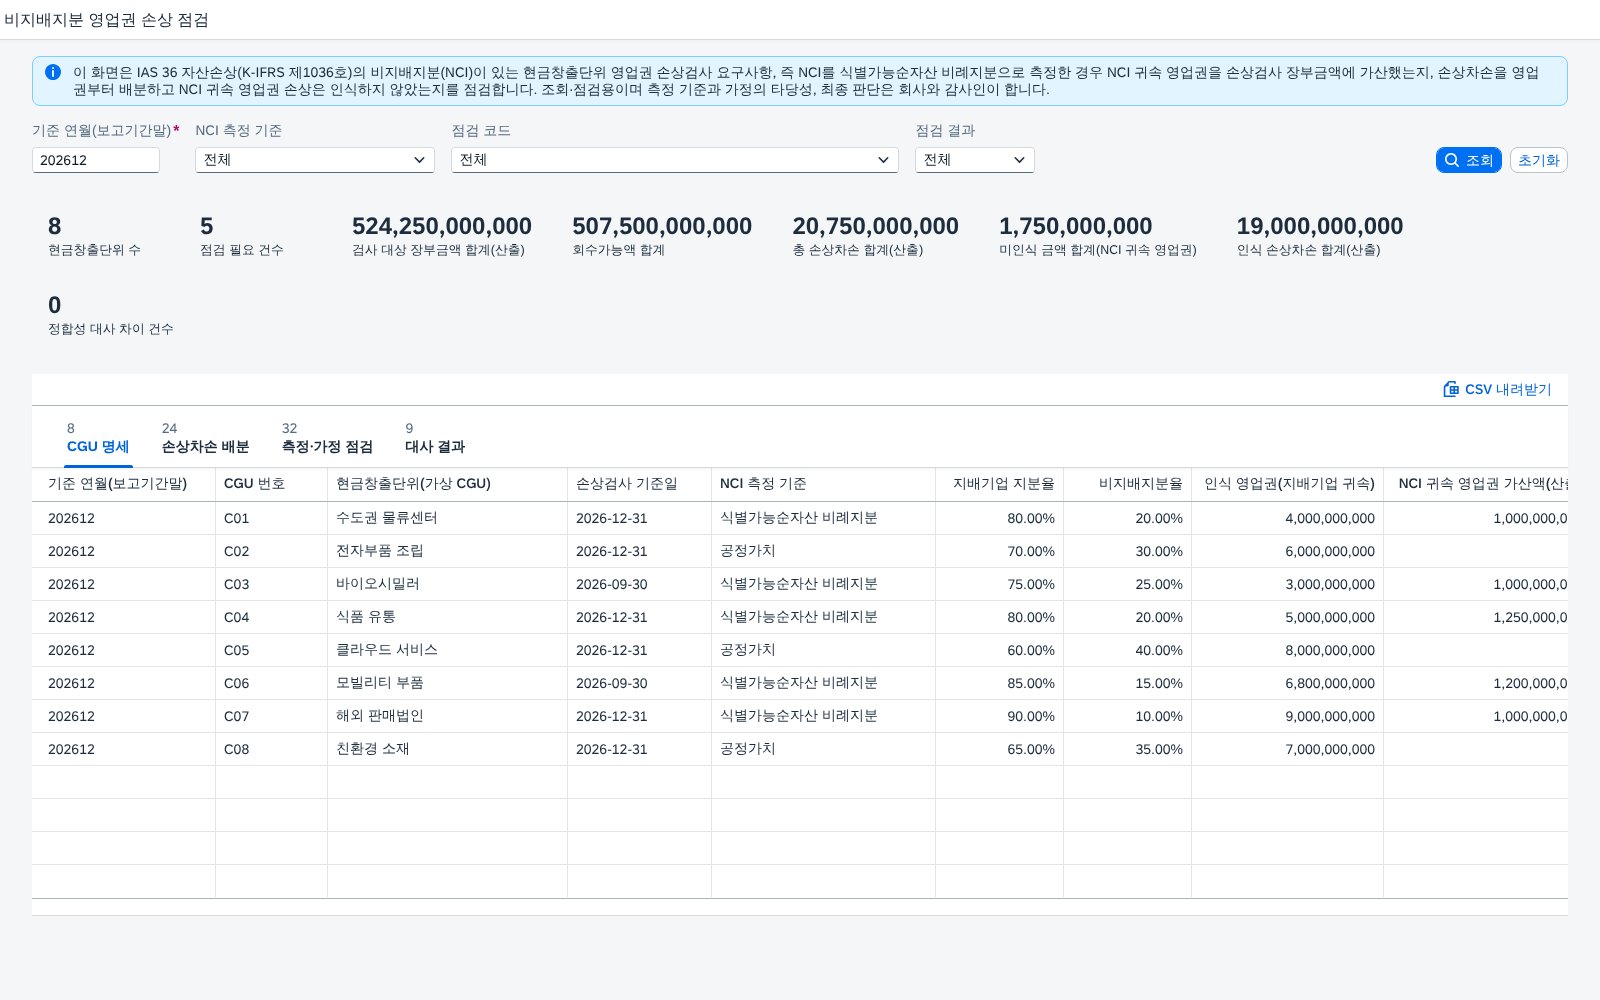Viewport: 1600px width, 1000px height.
Task: Open the 대사 결과 tab
Action: pyautogui.click(x=435, y=438)
